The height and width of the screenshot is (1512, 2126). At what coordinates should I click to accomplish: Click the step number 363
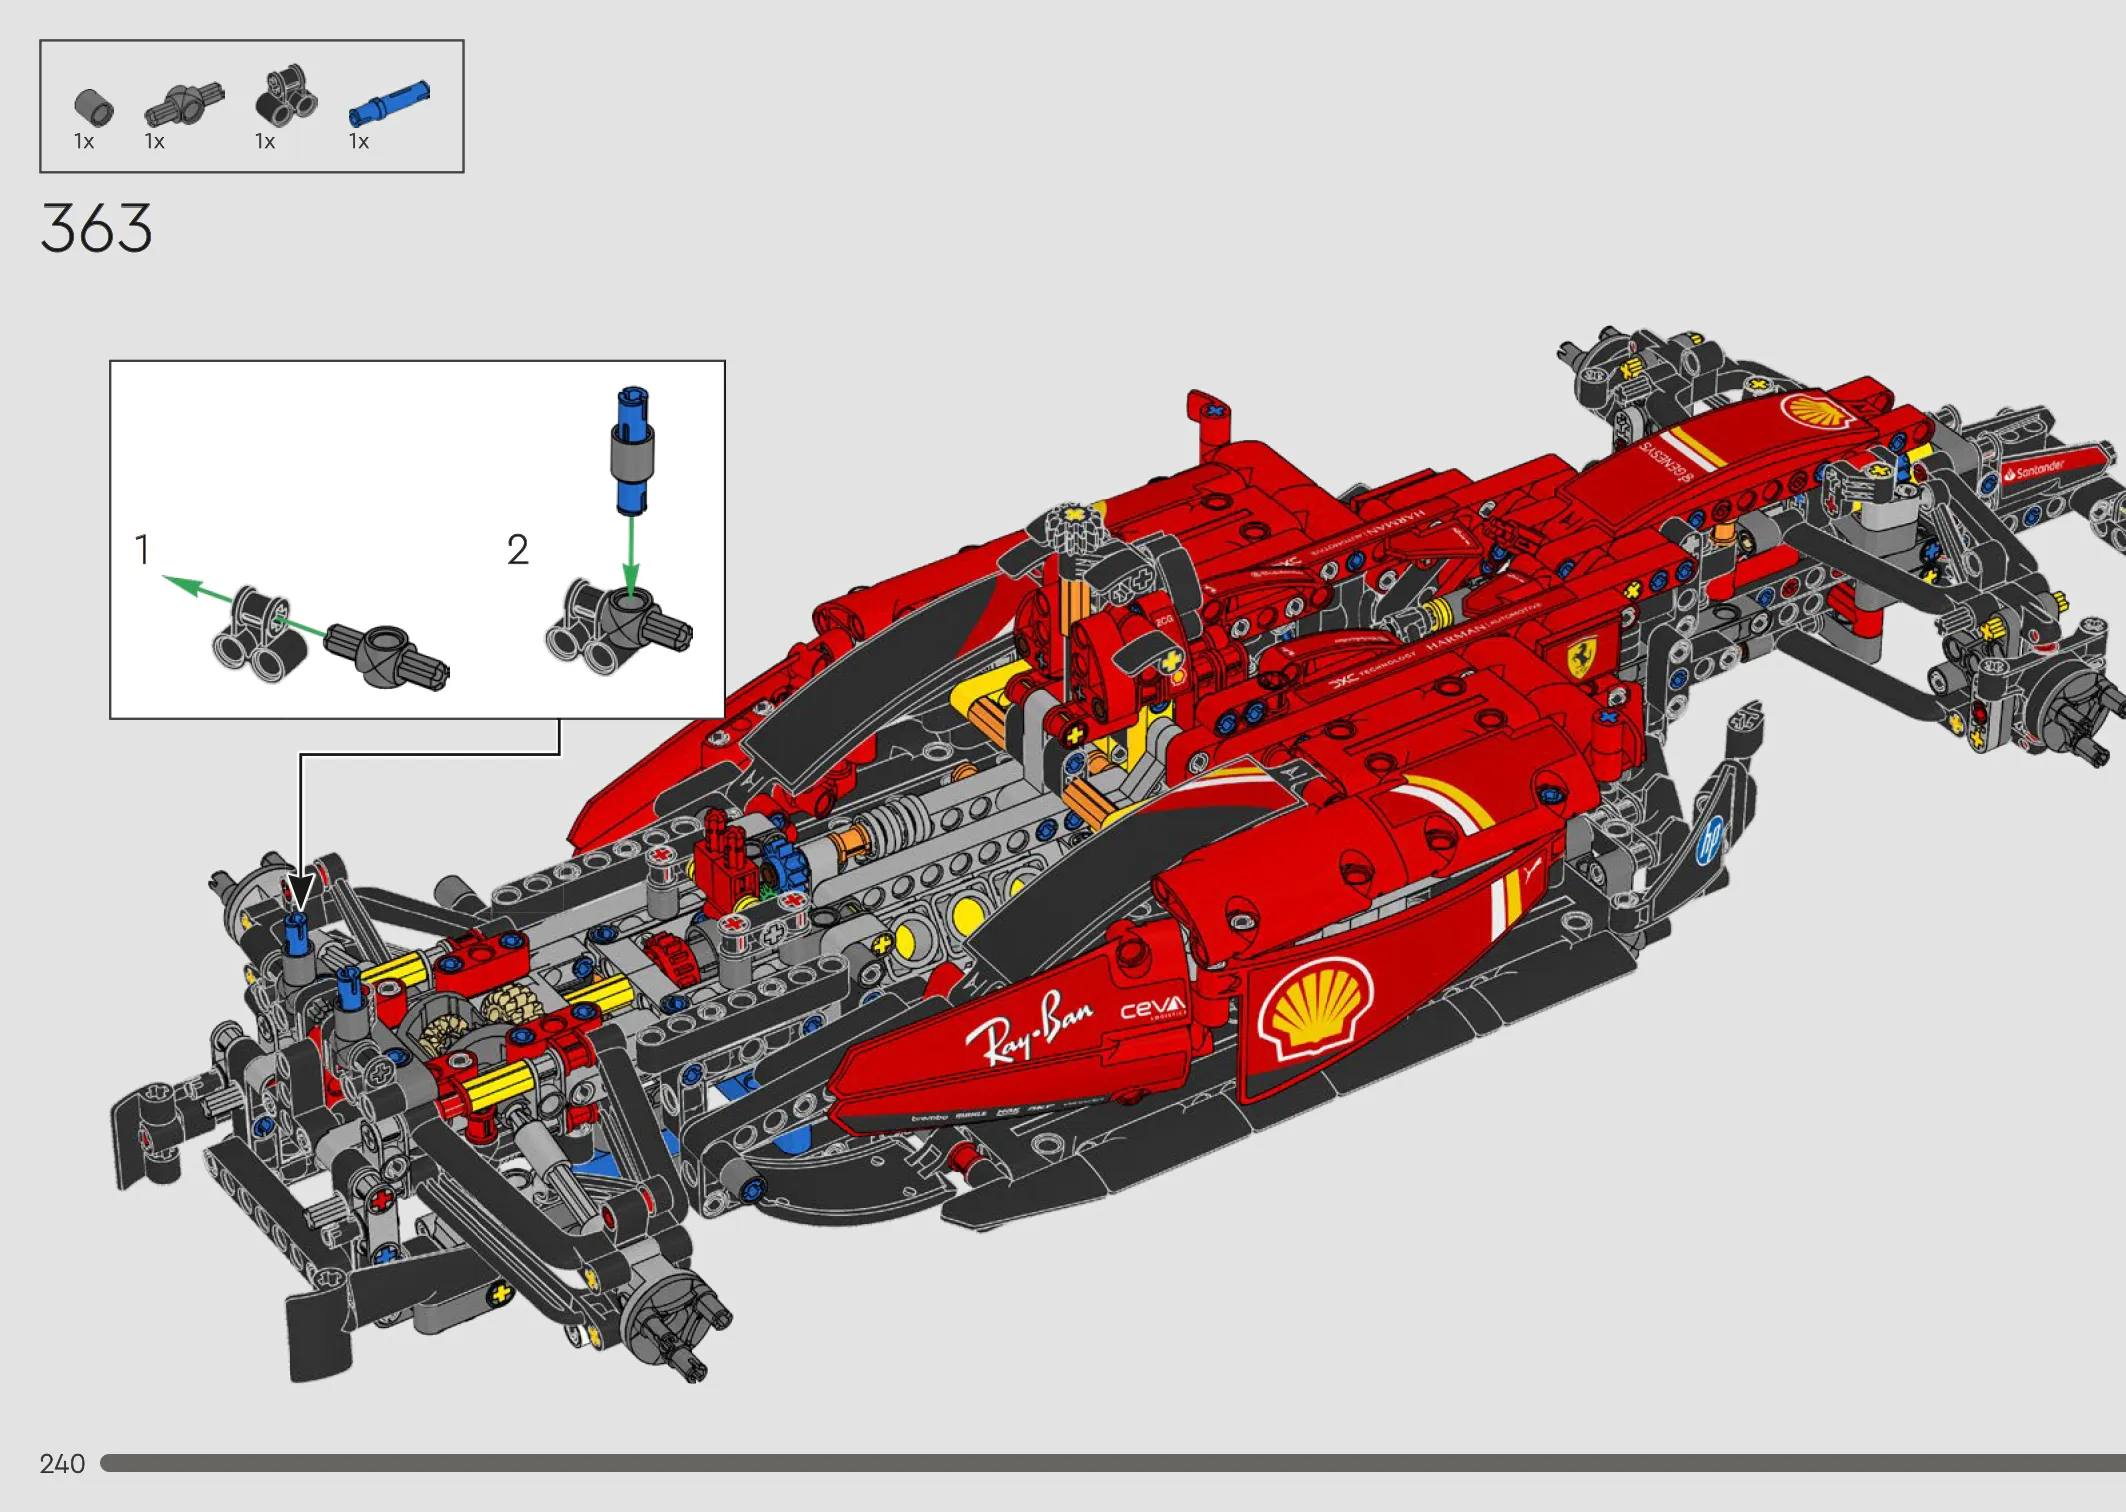pyautogui.click(x=96, y=228)
